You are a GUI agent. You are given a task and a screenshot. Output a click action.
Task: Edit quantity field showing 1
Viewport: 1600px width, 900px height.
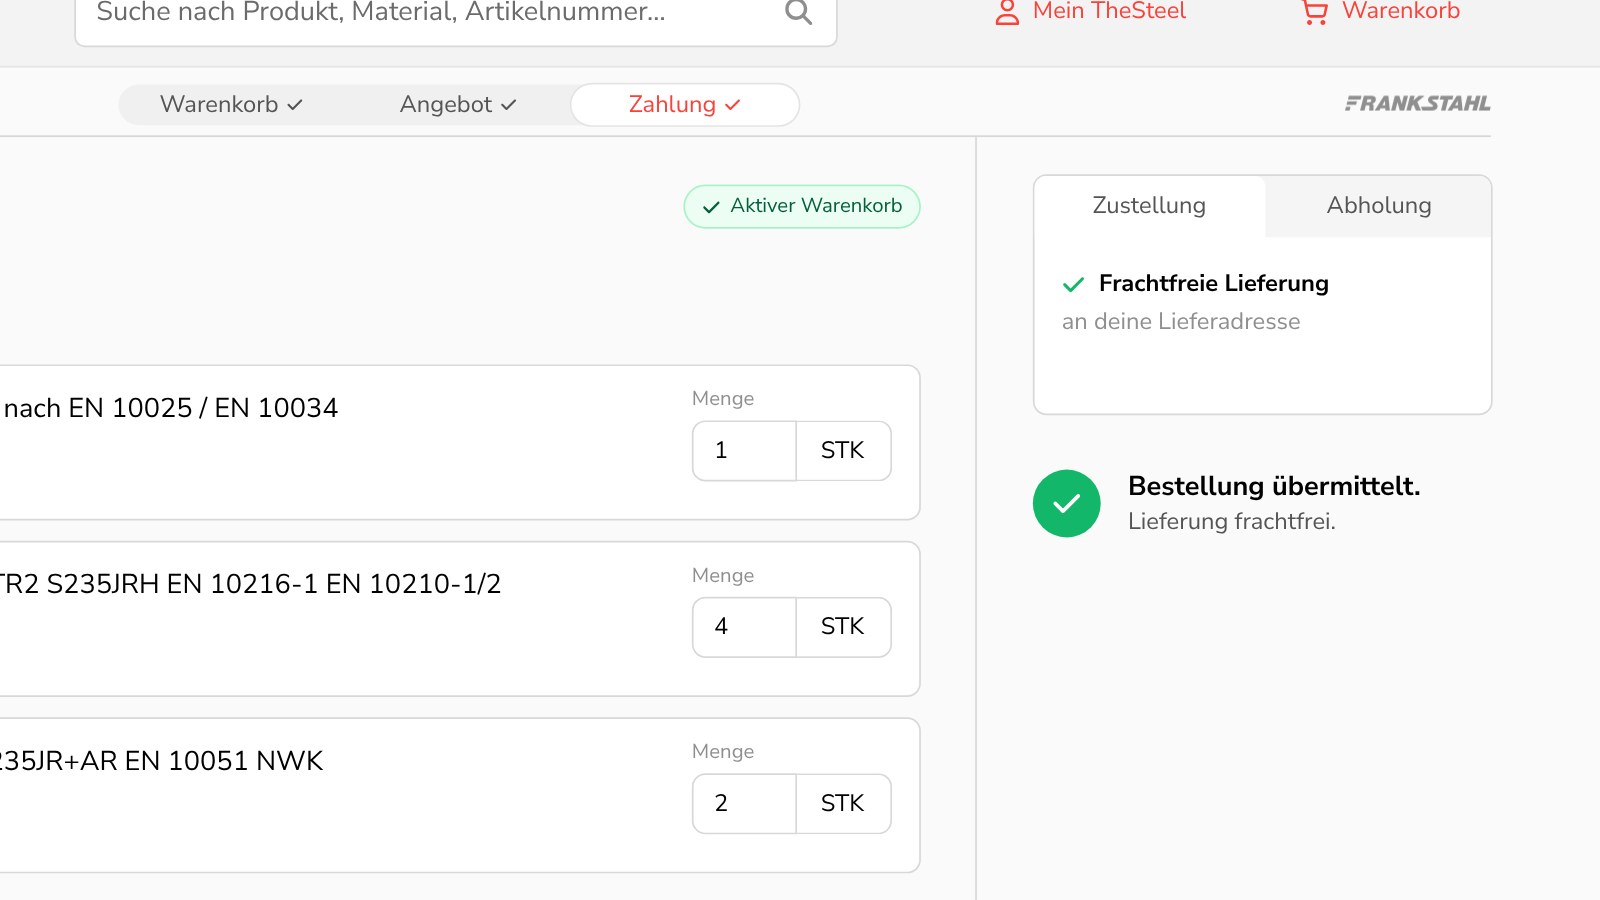(x=744, y=451)
